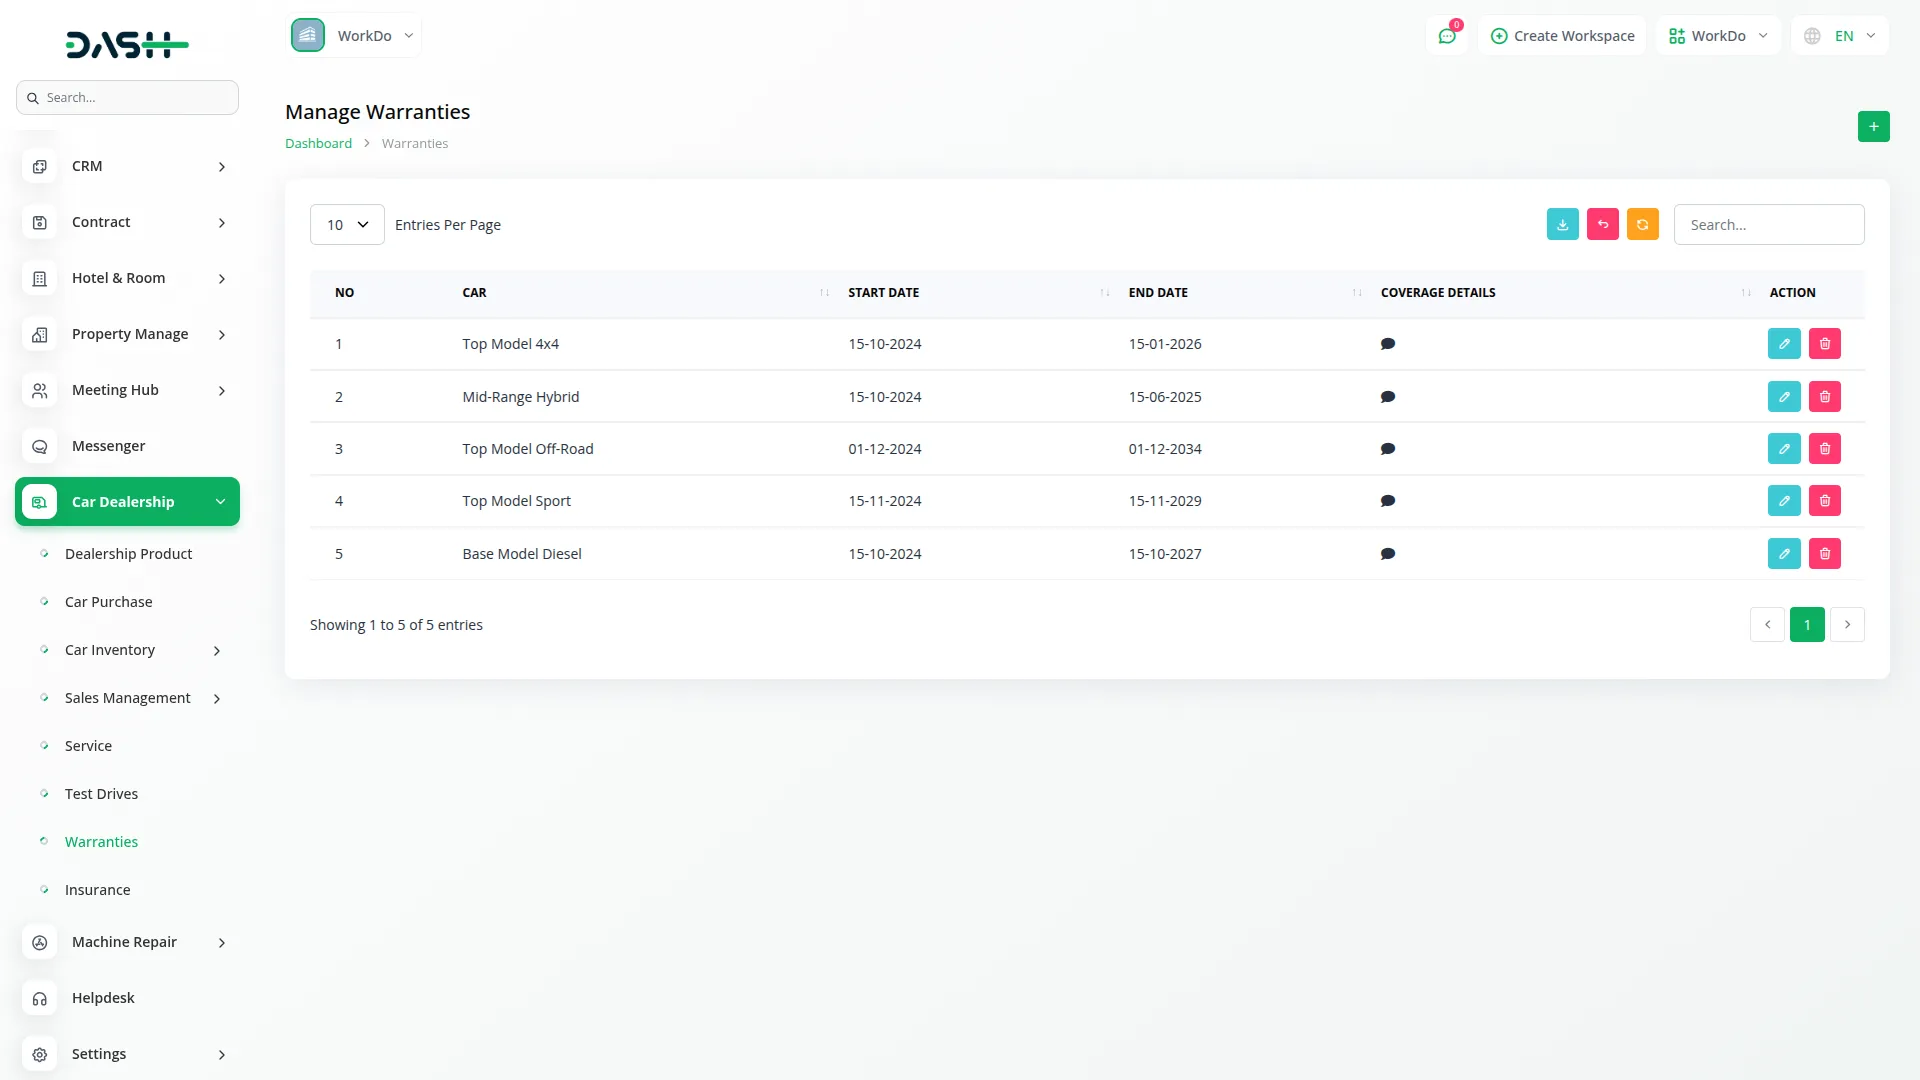The image size is (1920, 1080).
Task: Expand the CRM sidebar menu
Action: click(127, 166)
